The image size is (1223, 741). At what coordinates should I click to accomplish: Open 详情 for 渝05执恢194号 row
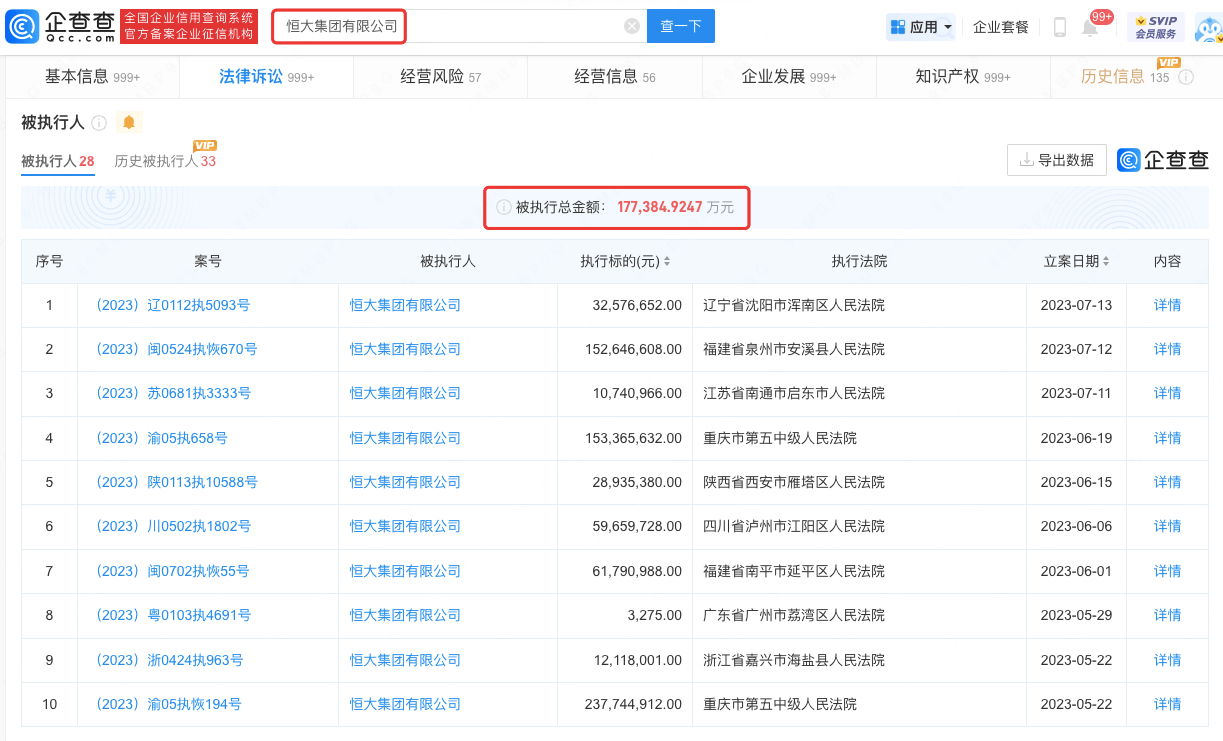(1167, 704)
